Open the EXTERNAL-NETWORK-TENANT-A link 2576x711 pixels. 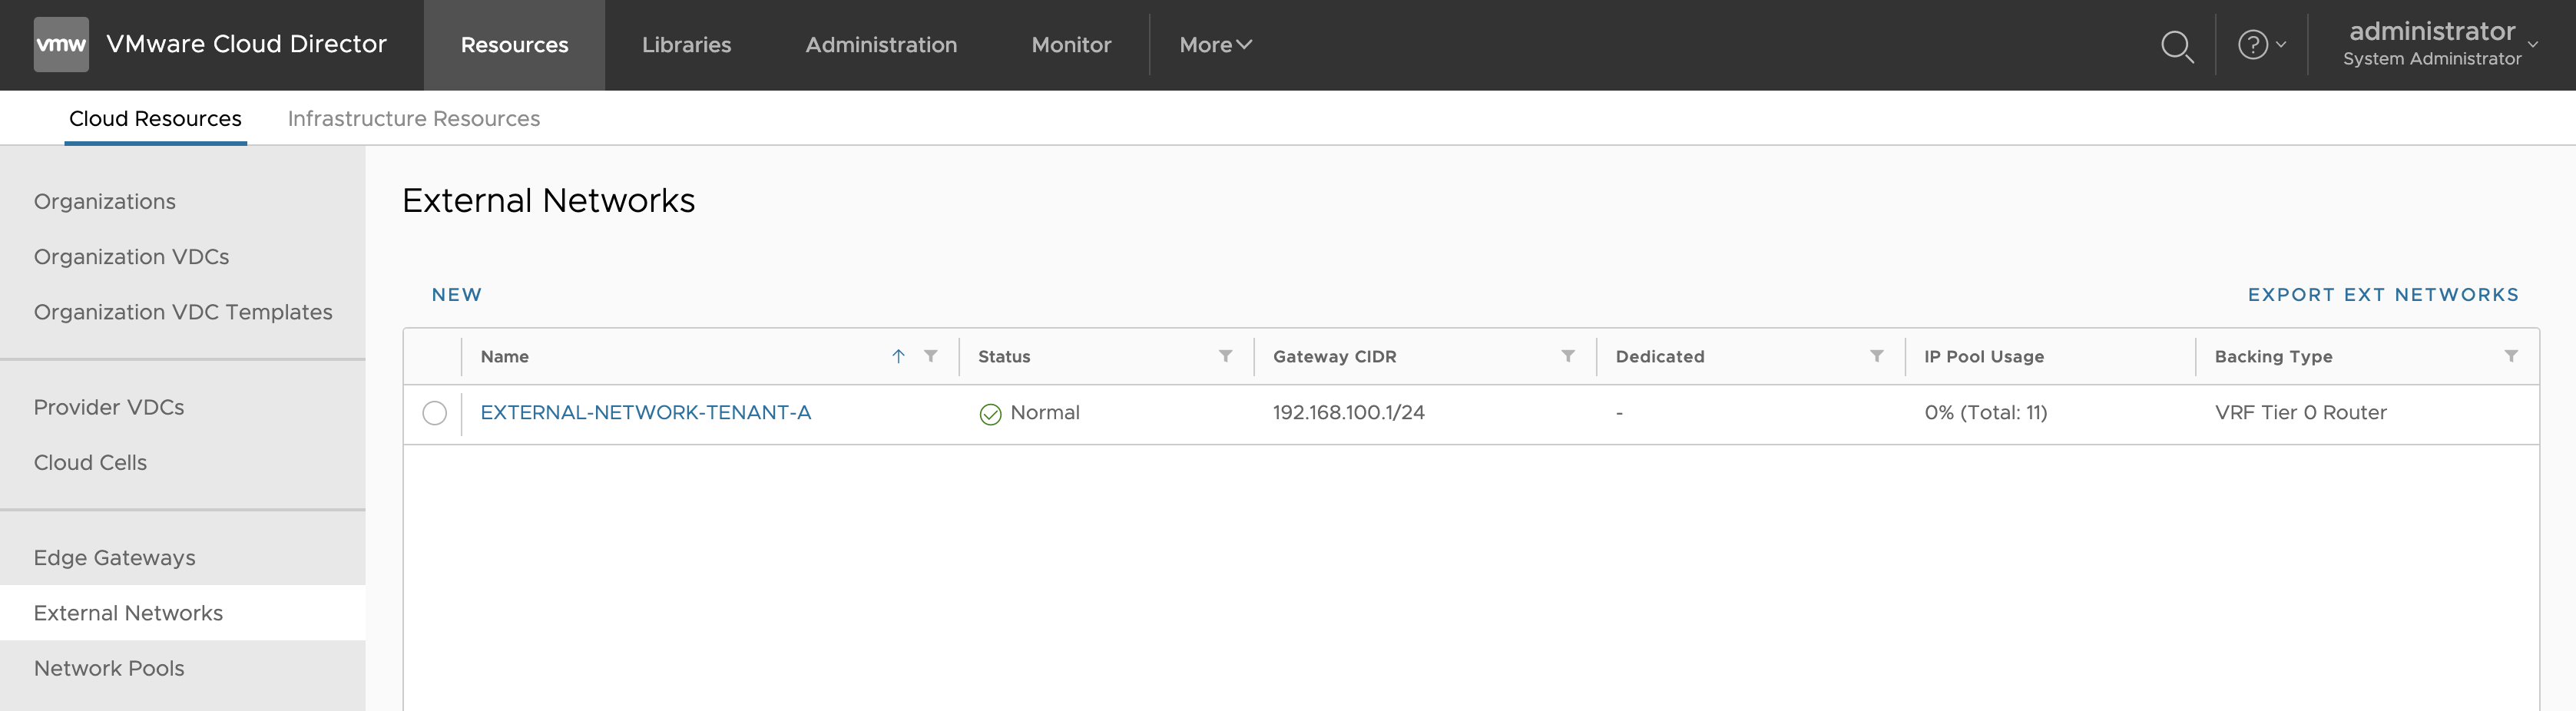645,413
